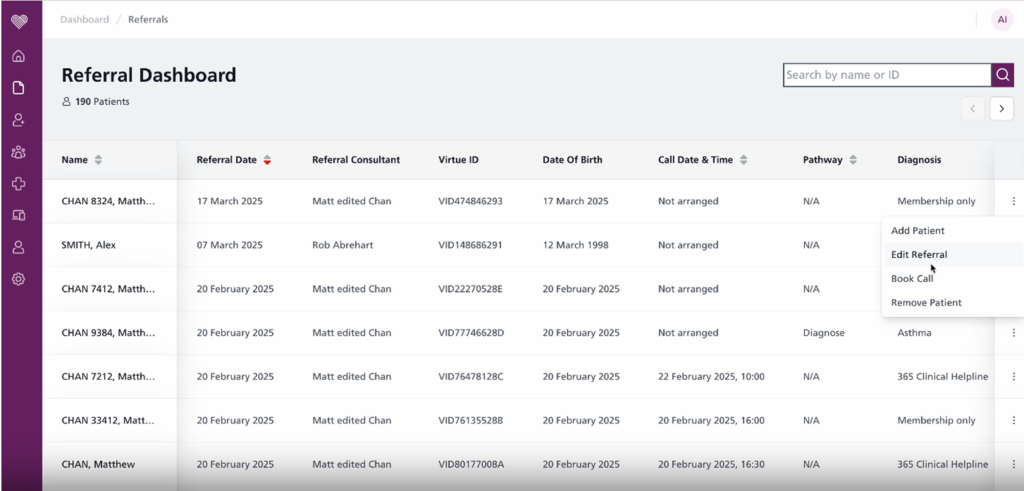Focus the Search by name or ID field

(888, 75)
